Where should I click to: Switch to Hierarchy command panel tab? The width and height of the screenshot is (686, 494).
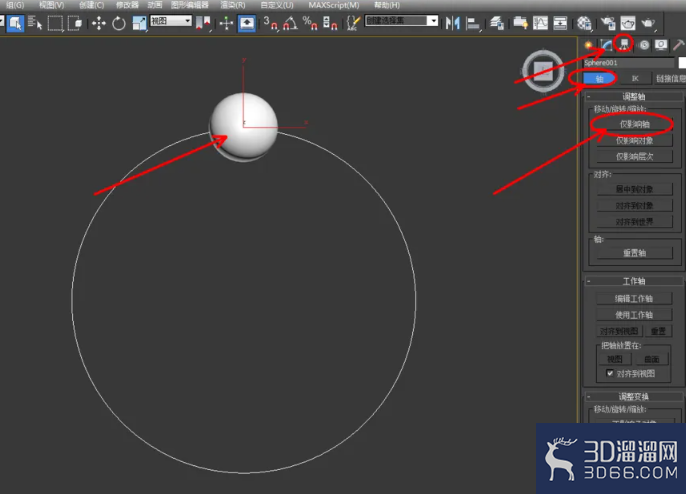click(x=624, y=44)
